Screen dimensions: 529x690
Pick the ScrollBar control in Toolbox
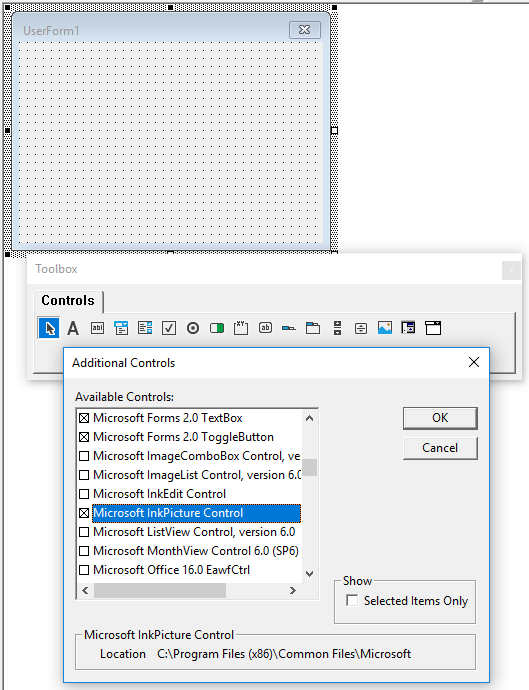pyautogui.click(x=337, y=328)
